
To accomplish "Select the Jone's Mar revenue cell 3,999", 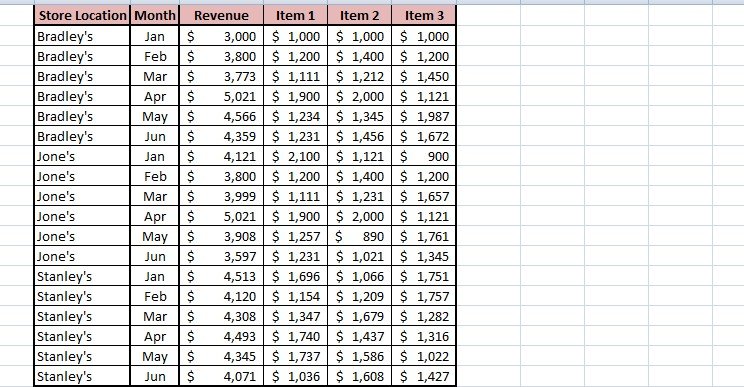I will tap(221, 196).
